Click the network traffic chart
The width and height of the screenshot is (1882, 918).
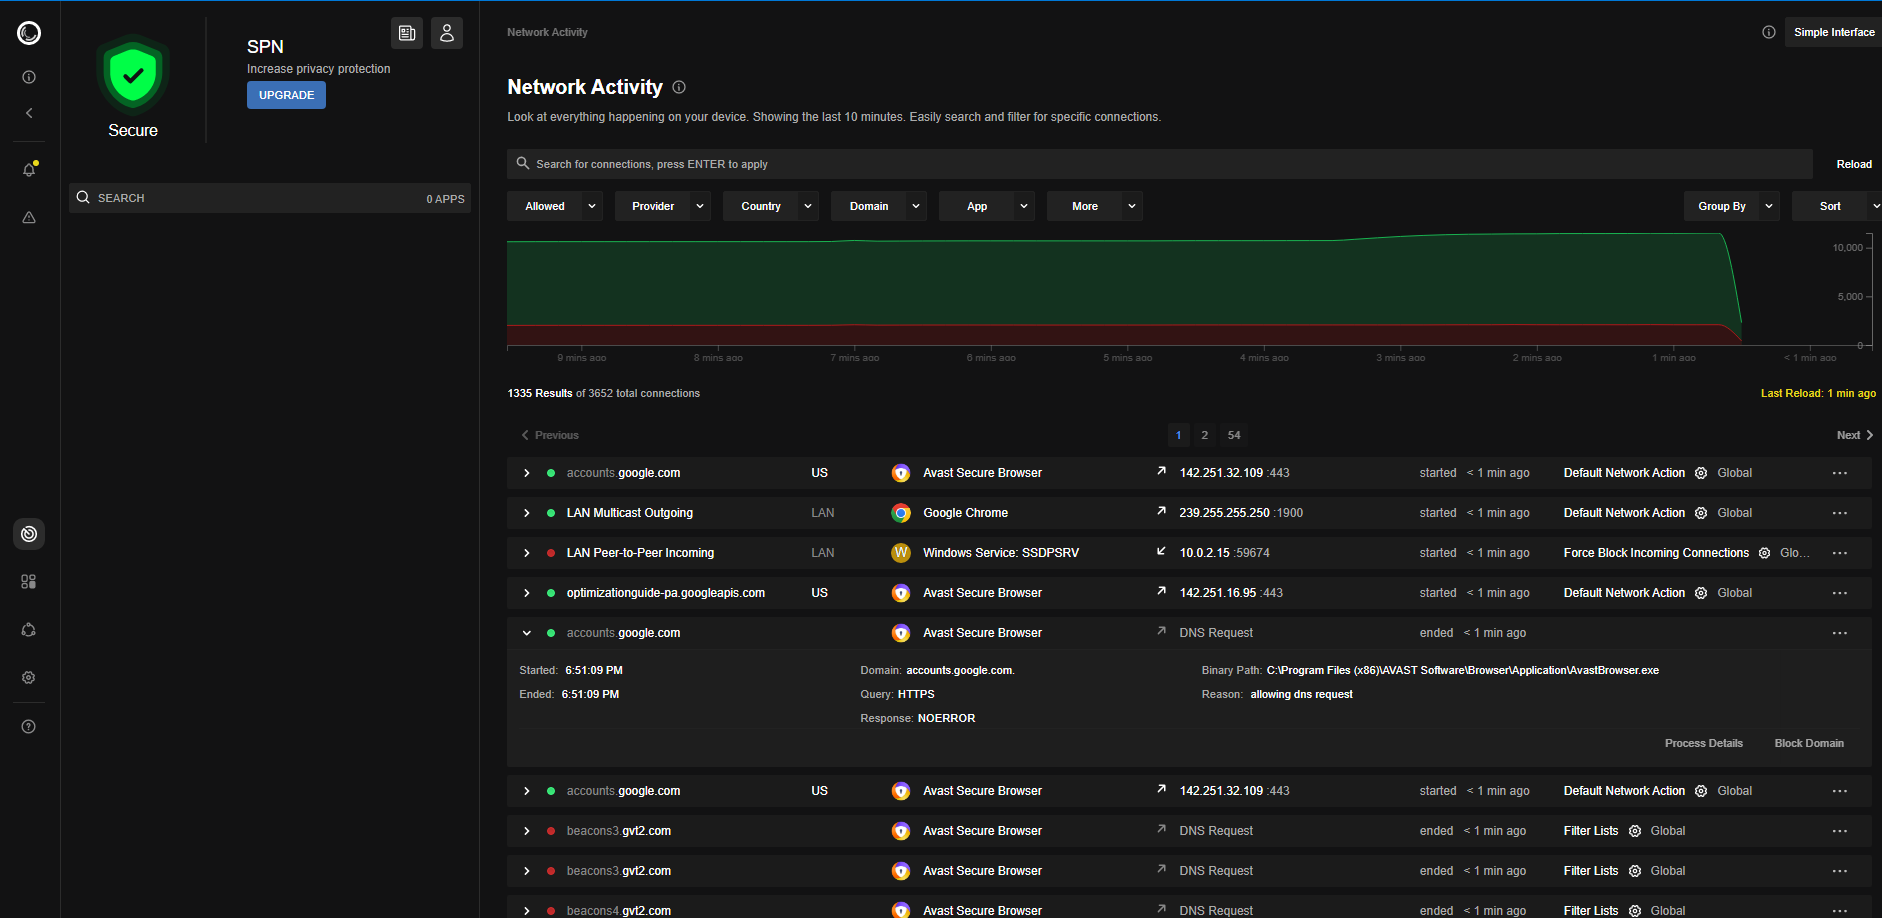(x=1190, y=292)
